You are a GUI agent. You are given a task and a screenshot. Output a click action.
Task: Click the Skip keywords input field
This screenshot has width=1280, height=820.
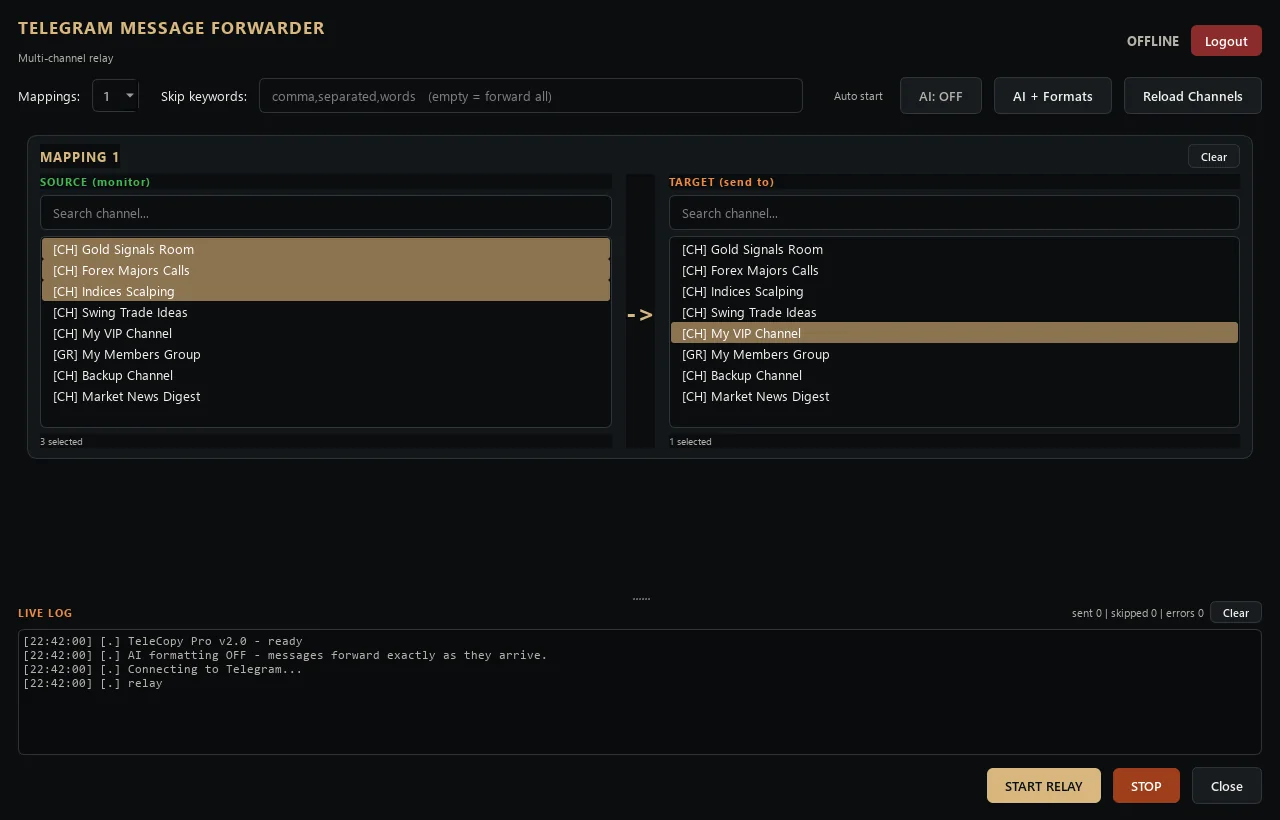click(530, 96)
